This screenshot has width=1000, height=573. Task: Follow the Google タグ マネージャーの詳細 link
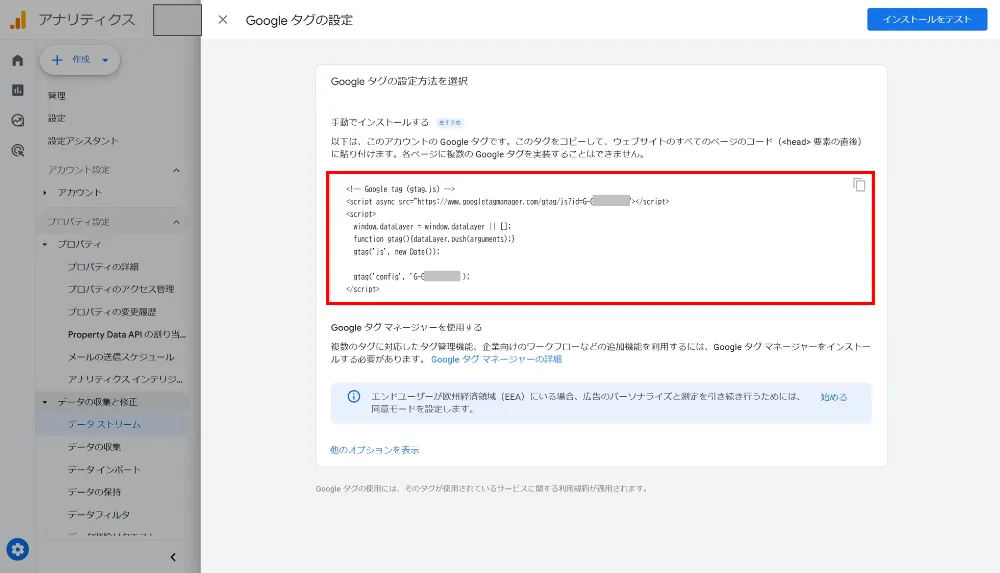(x=496, y=359)
